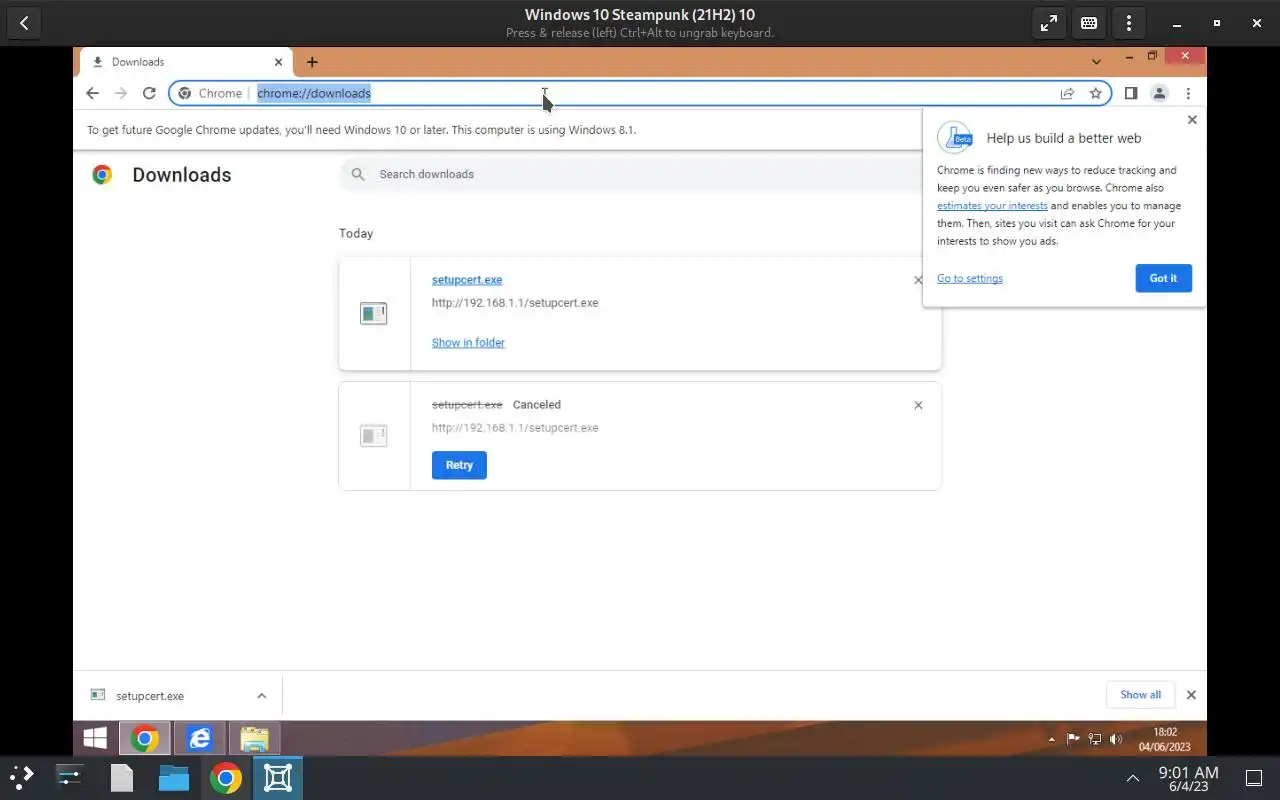Screen dimensions: 1280x800
Task: Follow the estimates your interests link
Action: tap(992, 206)
